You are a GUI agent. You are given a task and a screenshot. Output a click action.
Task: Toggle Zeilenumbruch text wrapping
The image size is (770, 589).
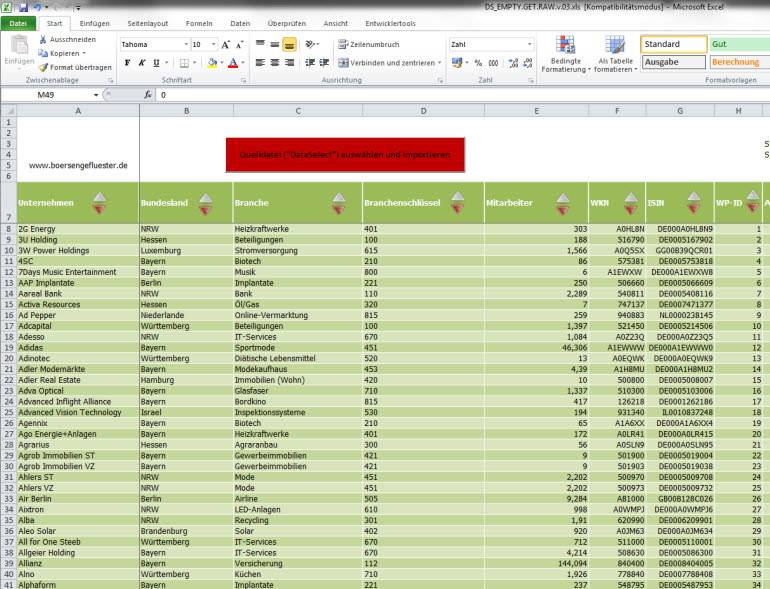click(368, 45)
